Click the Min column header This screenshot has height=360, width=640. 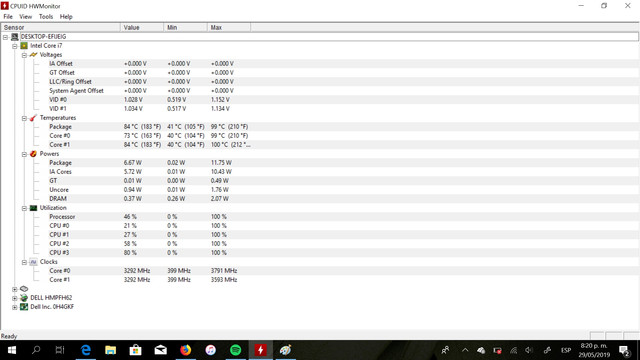(185, 27)
